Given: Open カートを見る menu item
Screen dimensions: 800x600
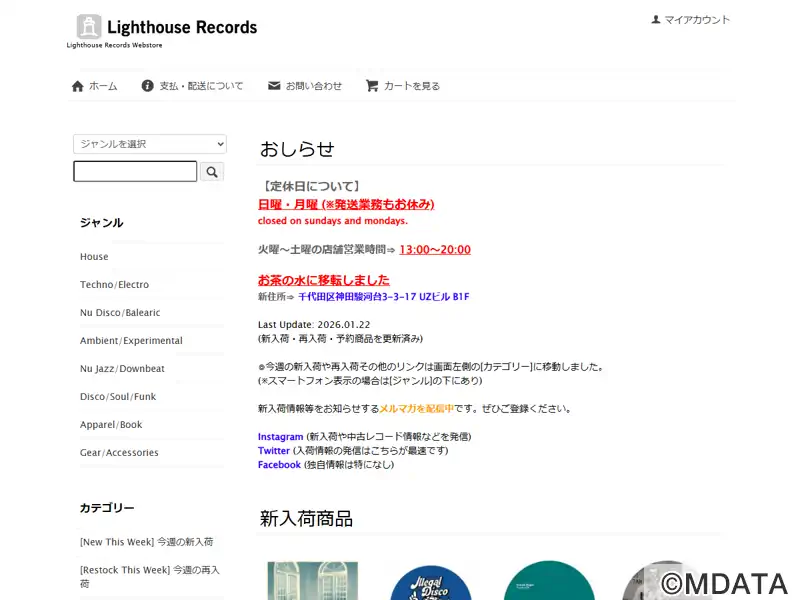Looking at the screenshot, I should (412, 86).
